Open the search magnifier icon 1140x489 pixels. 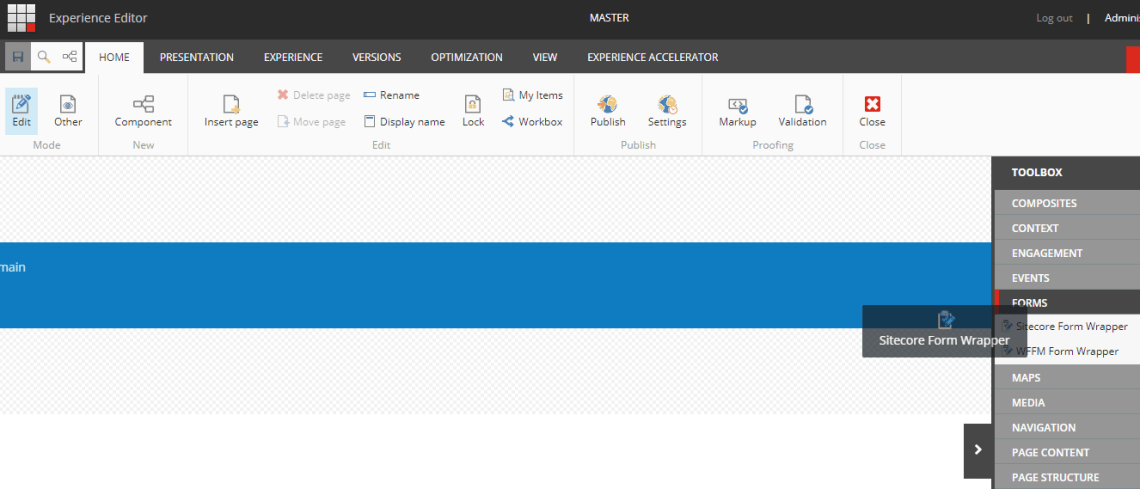(44, 57)
